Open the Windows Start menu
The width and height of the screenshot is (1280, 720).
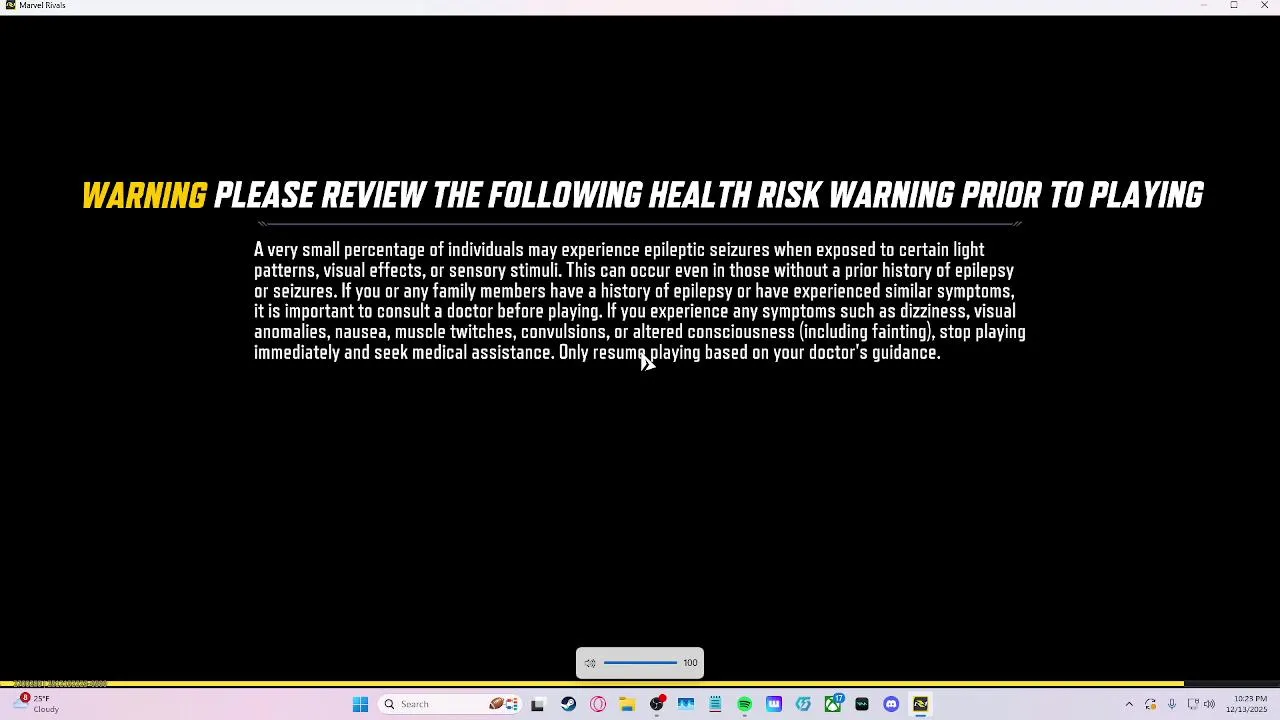[x=360, y=704]
